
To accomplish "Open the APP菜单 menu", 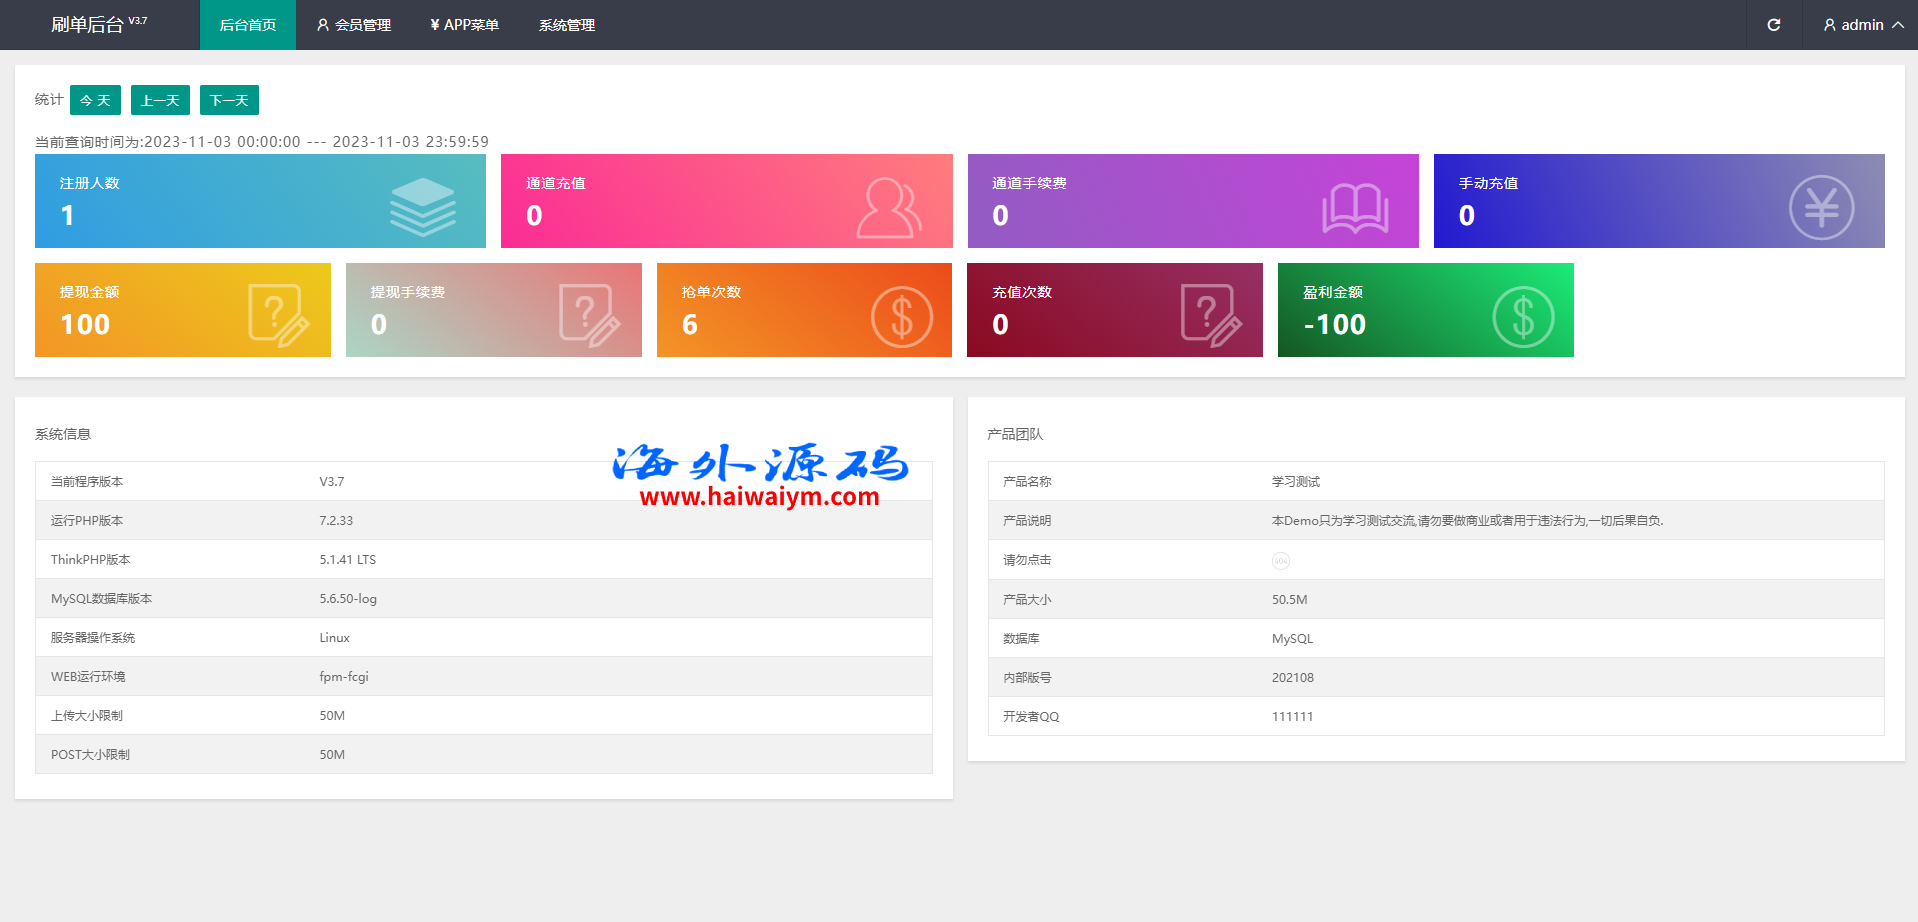I will coord(464,25).
